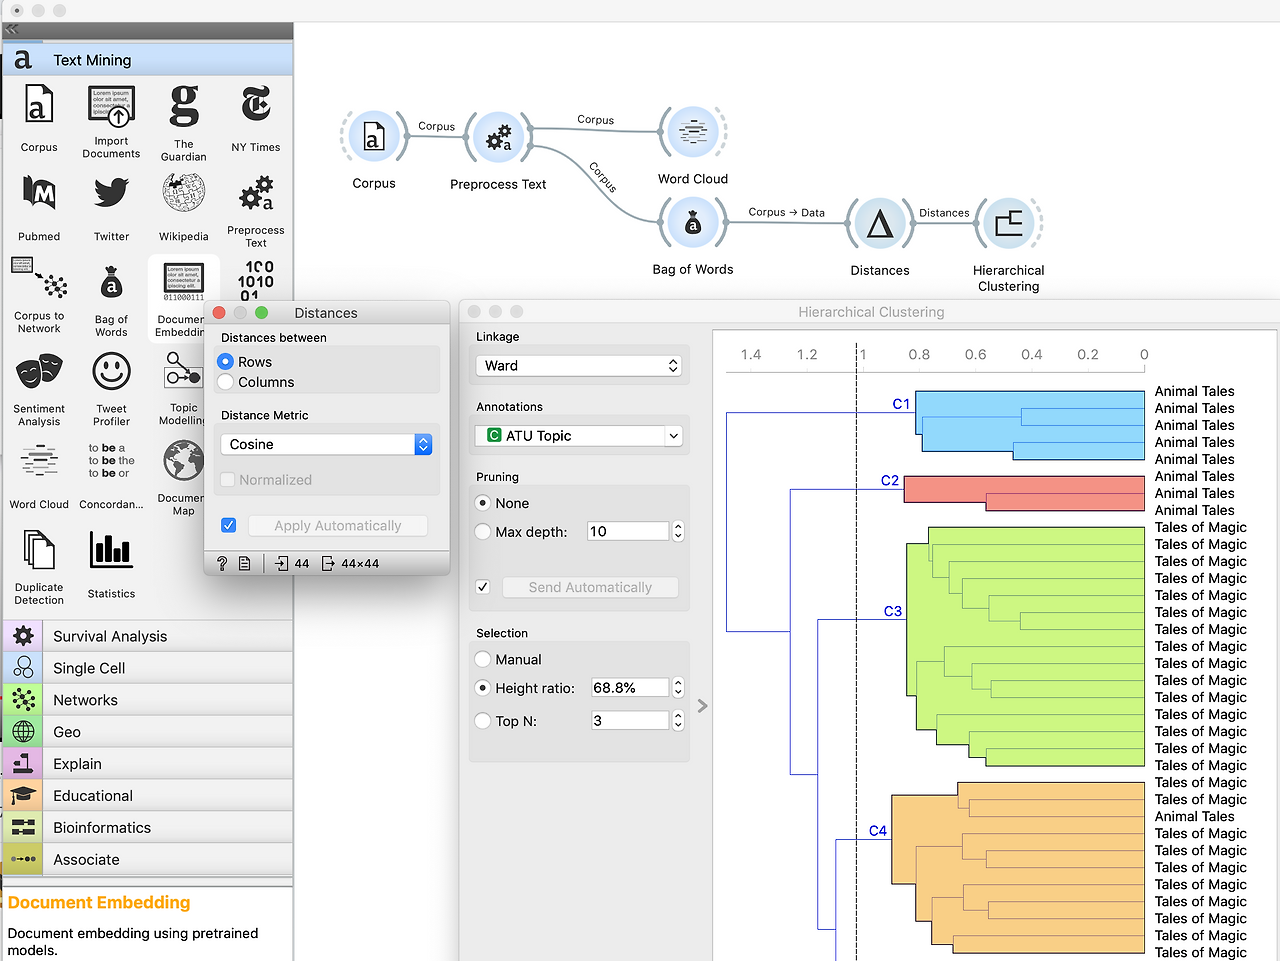This screenshot has width=1280, height=961.
Task: Pick the Import Documents widget
Action: coord(111,120)
